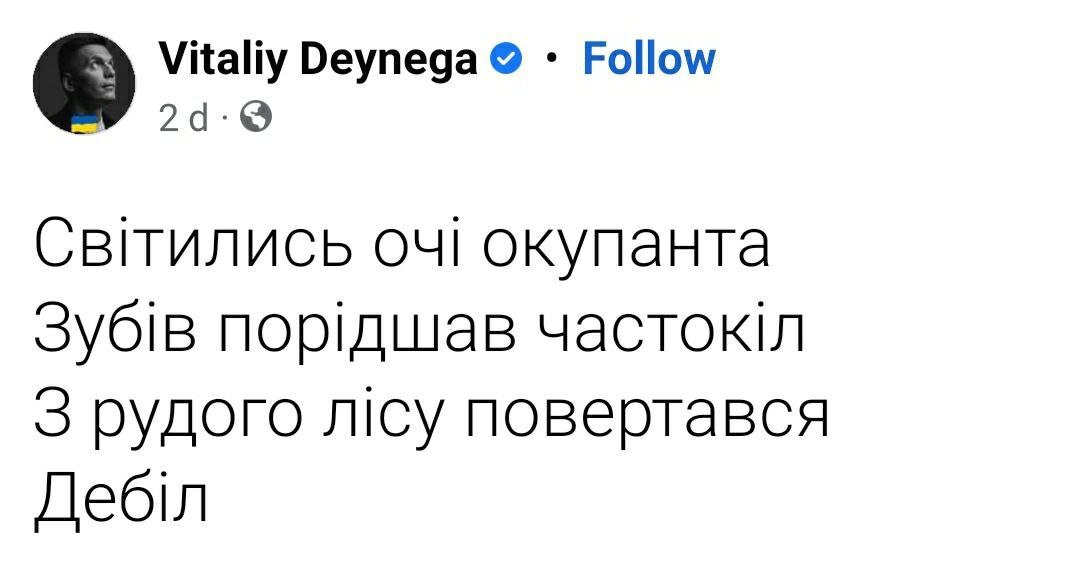Click the last word 'Дебіл'
This screenshot has width=1080, height=567.
121,498
